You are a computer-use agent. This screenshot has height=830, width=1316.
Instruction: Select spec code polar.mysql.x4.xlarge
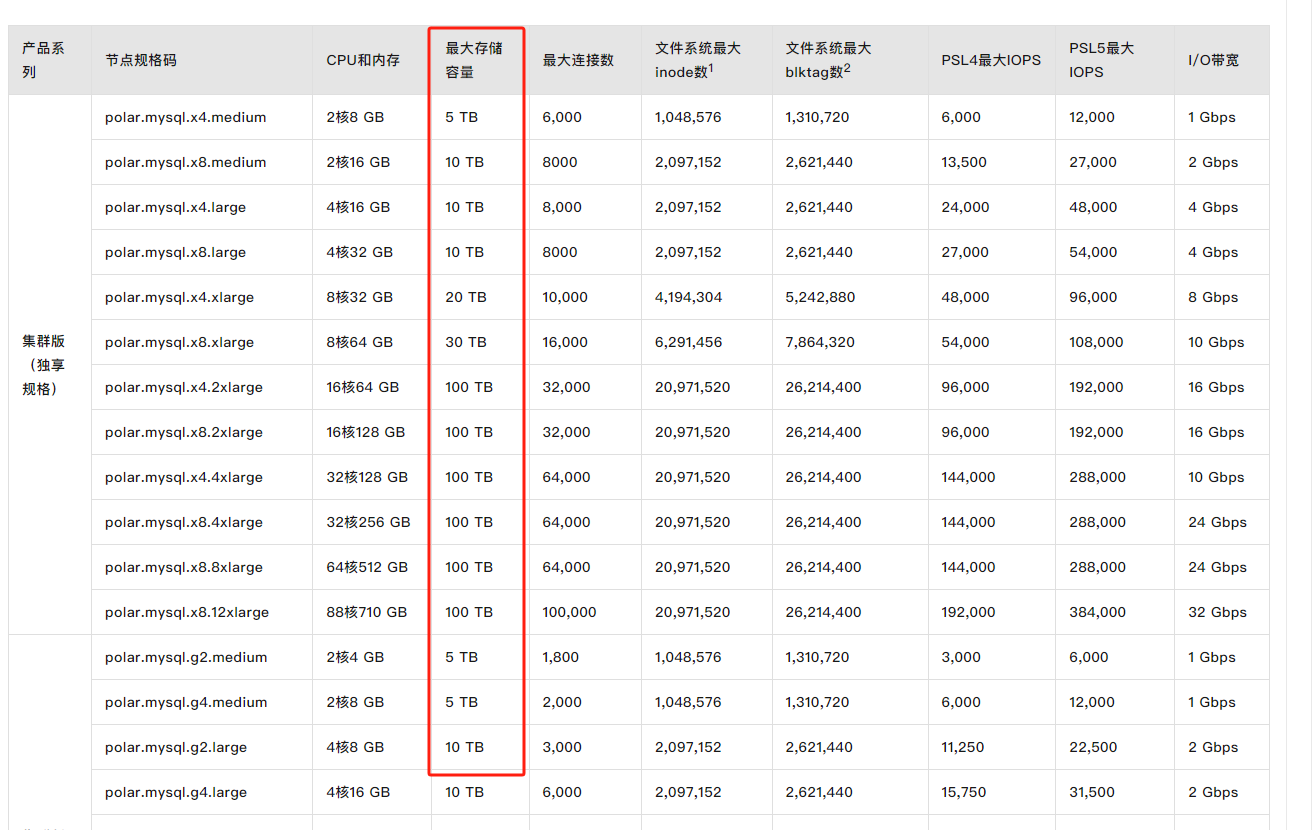(x=179, y=297)
